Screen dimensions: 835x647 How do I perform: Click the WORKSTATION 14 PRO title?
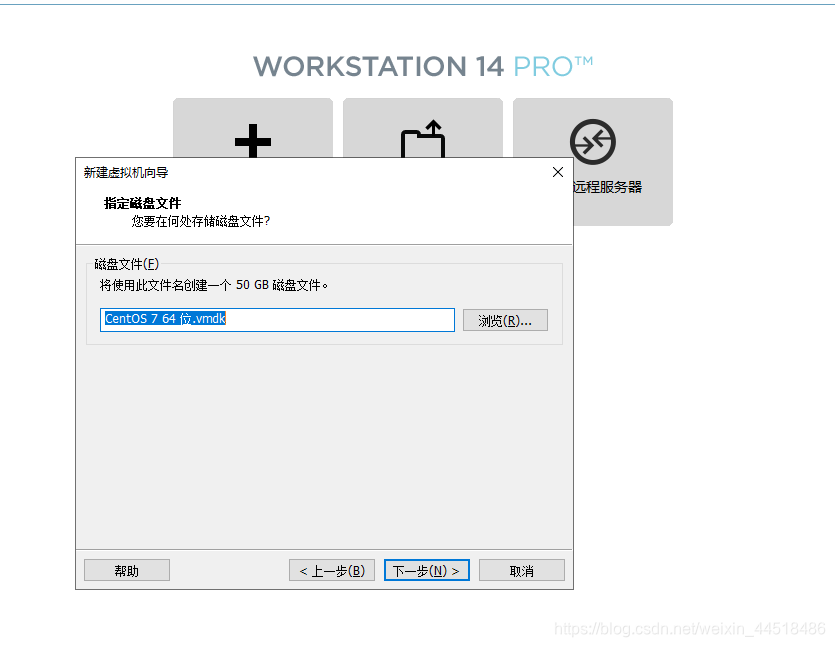click(423, 67)
